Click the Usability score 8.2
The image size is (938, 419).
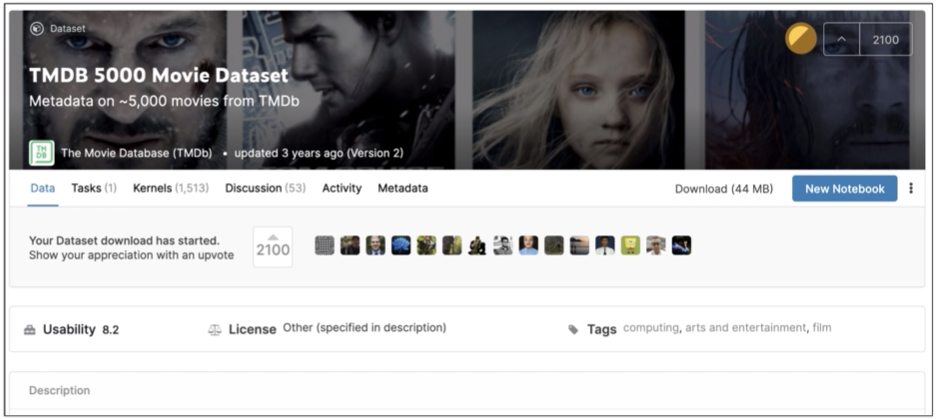tap(111, 330)
